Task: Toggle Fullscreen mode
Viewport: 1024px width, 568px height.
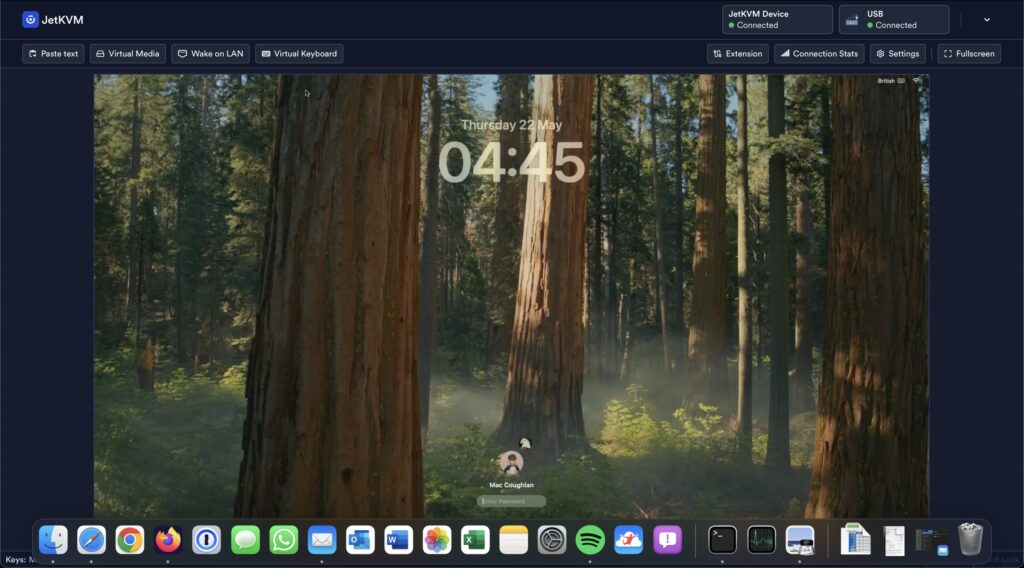Action: tap(968, 54)
